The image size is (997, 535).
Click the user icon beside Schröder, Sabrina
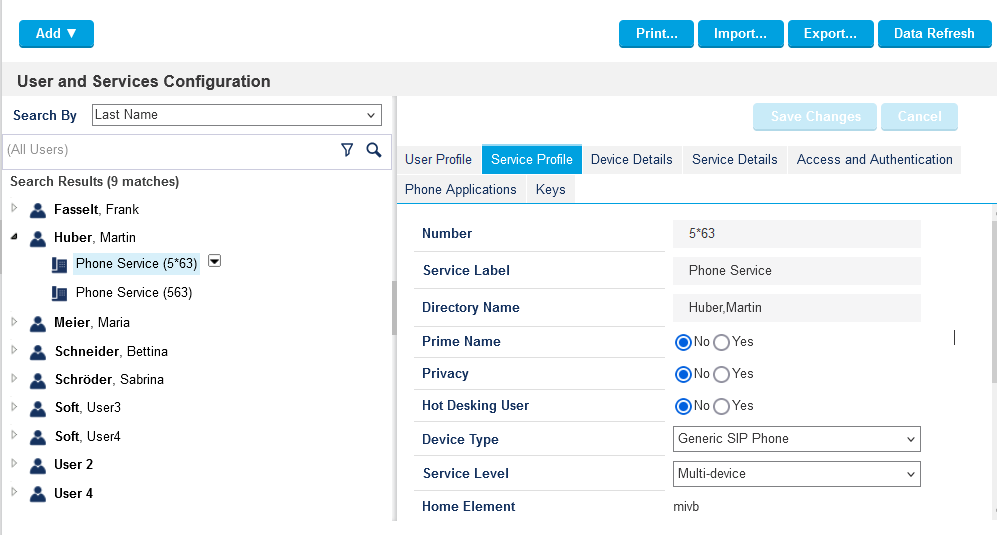[38, 380]
